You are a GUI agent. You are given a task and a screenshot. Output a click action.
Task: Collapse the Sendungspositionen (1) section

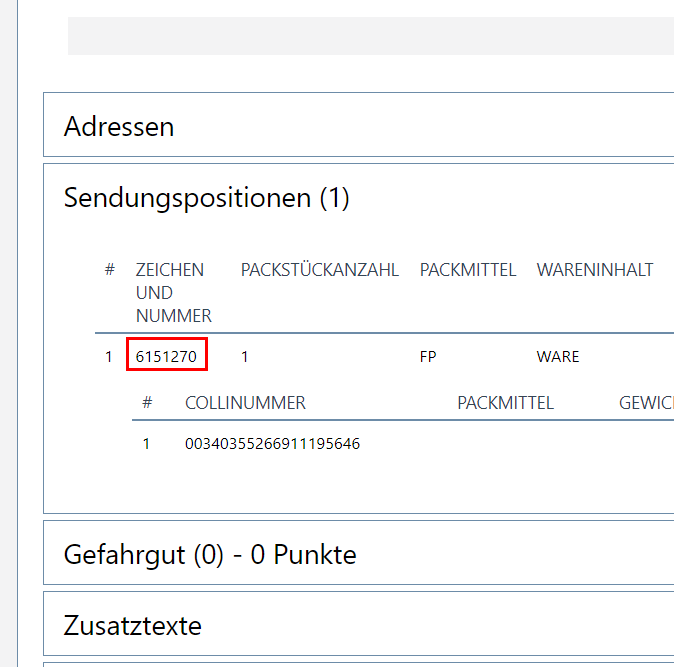206,198
